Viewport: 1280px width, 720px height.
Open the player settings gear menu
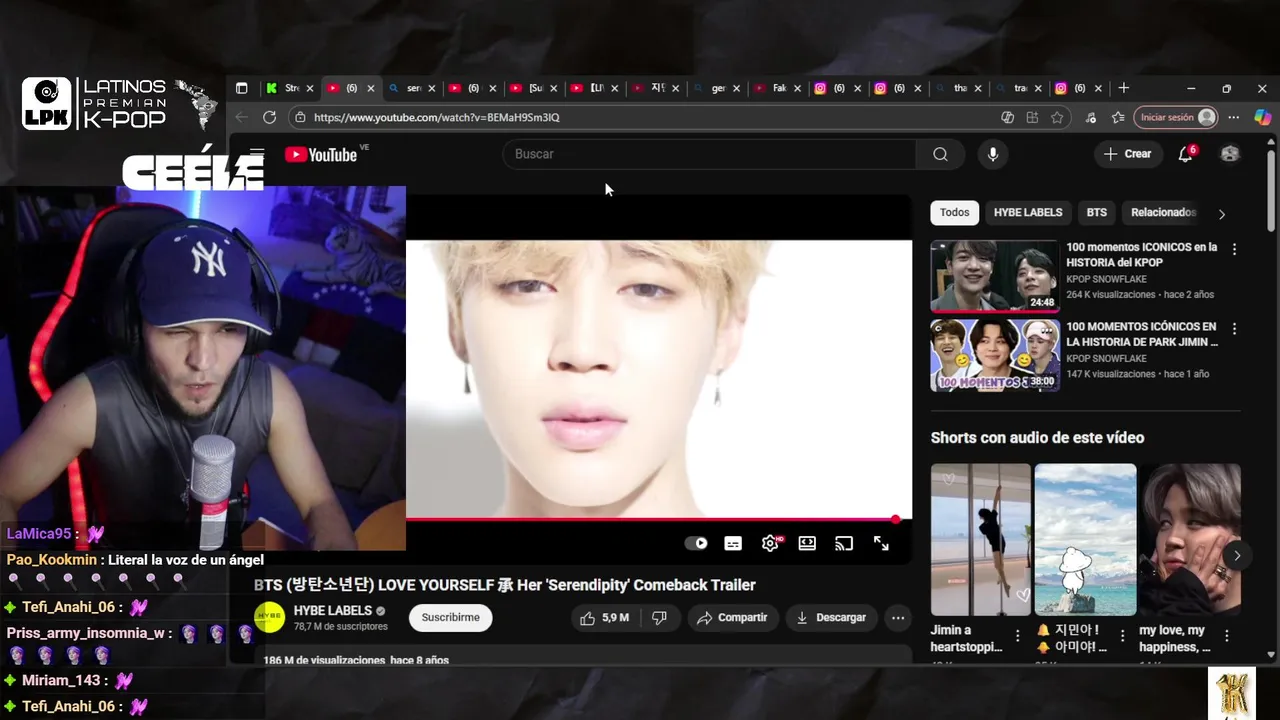click(770, 543)
